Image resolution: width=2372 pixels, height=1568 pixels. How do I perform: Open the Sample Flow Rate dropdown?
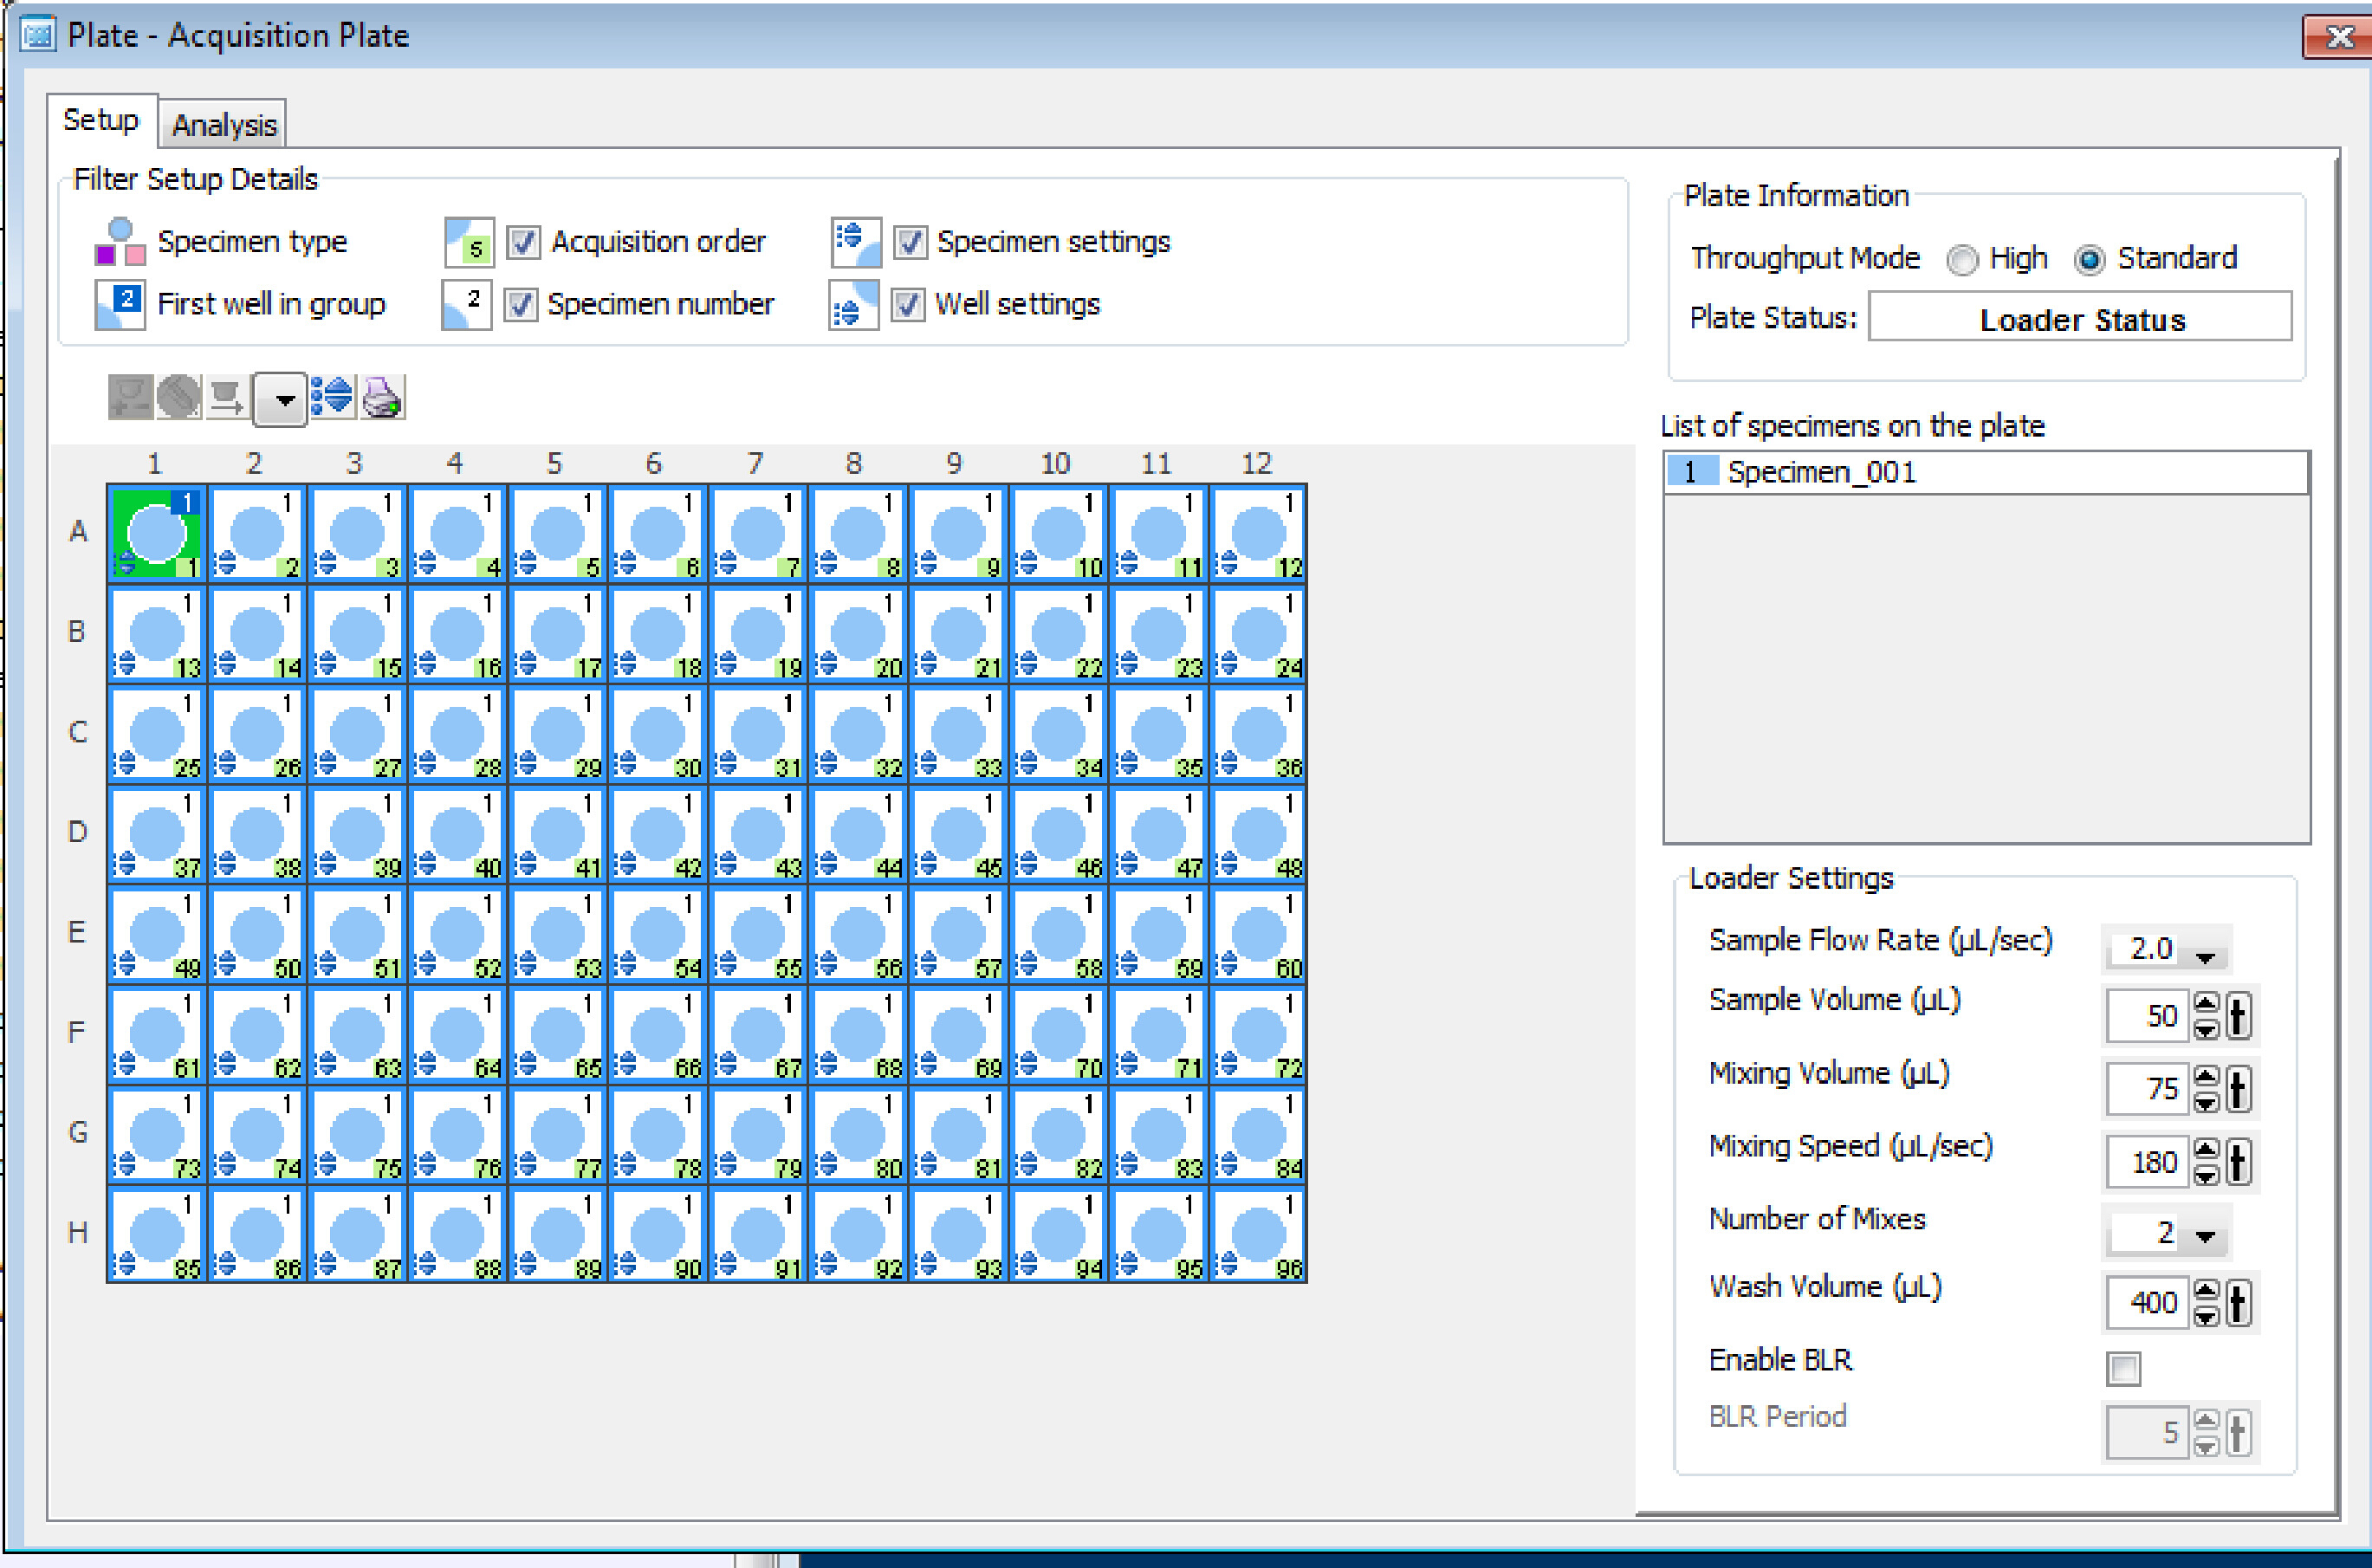coord(2205,957)
